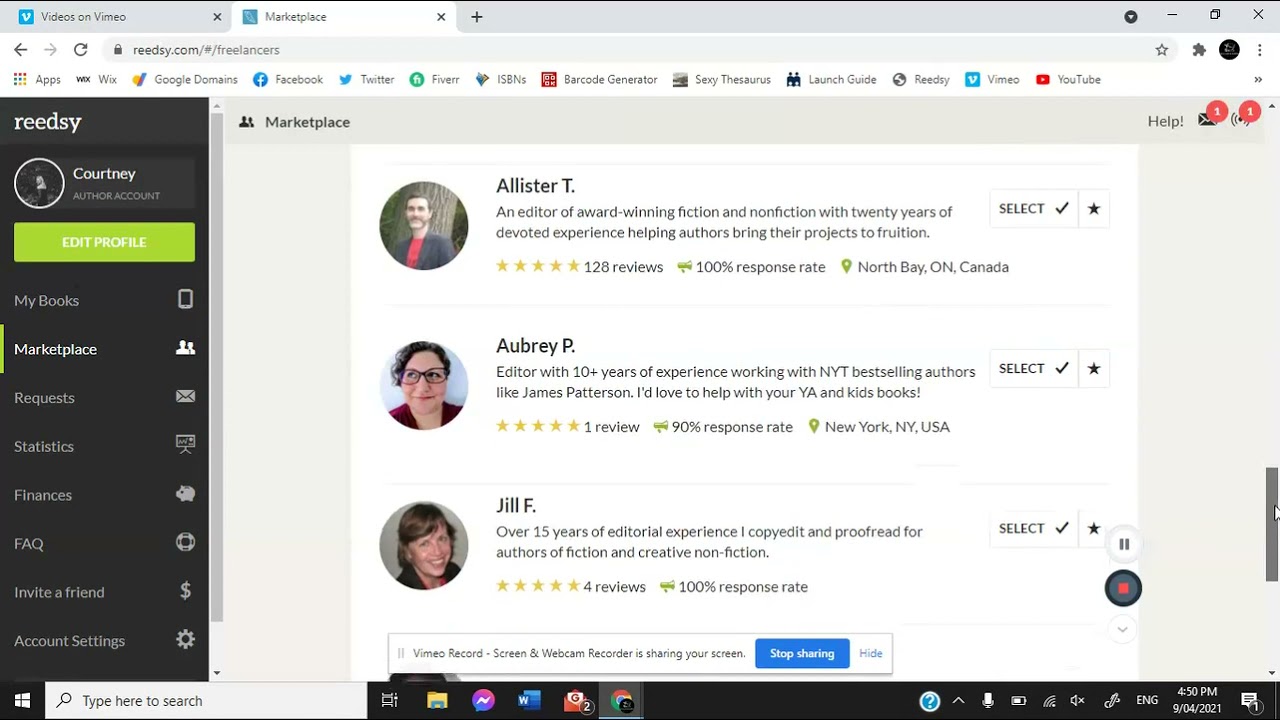Open Jill F.'s profile photo

tap(424, 545)
